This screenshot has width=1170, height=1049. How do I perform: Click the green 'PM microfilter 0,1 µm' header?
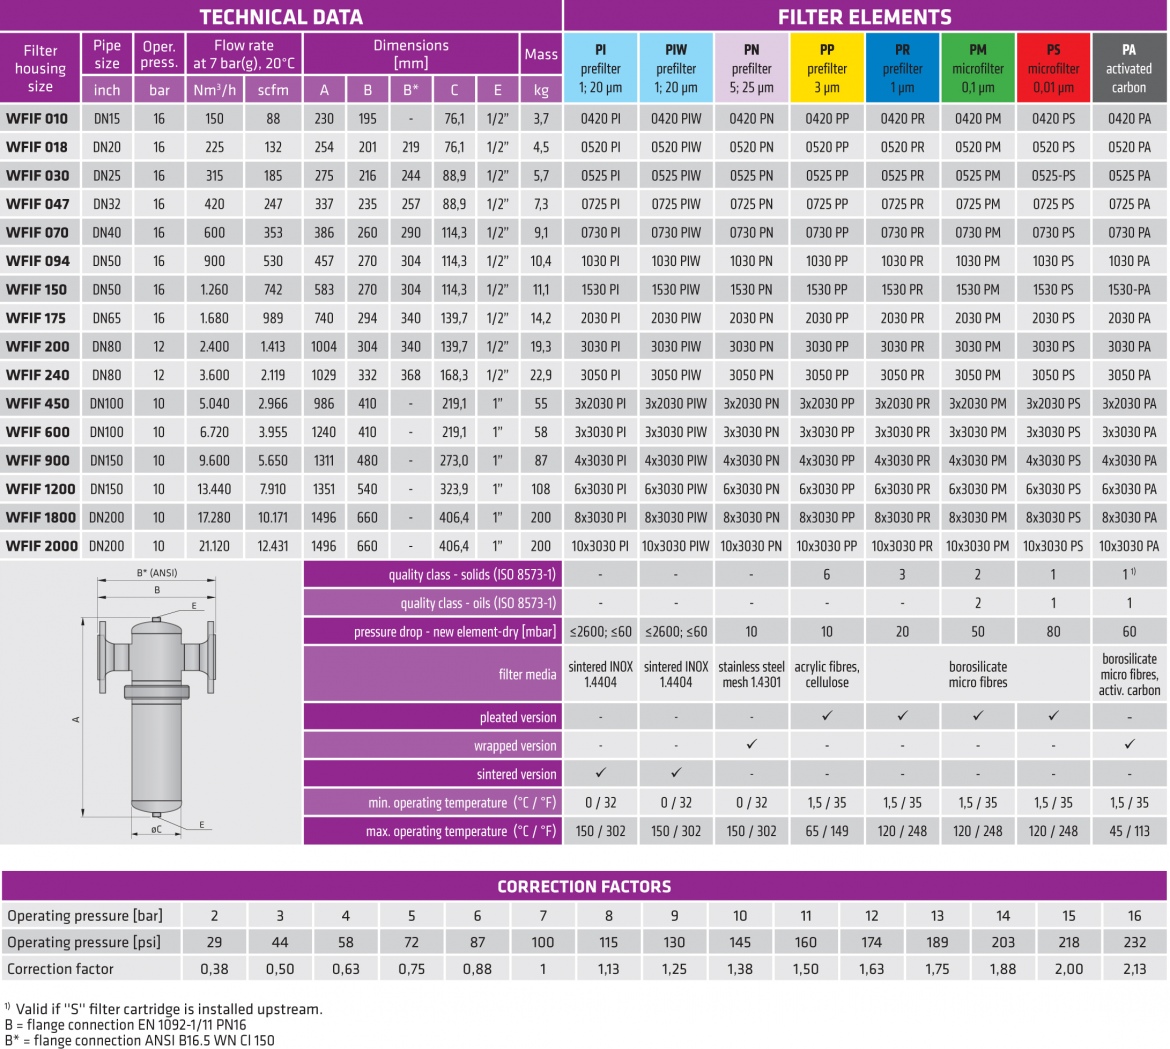click(x=977, y=68)
